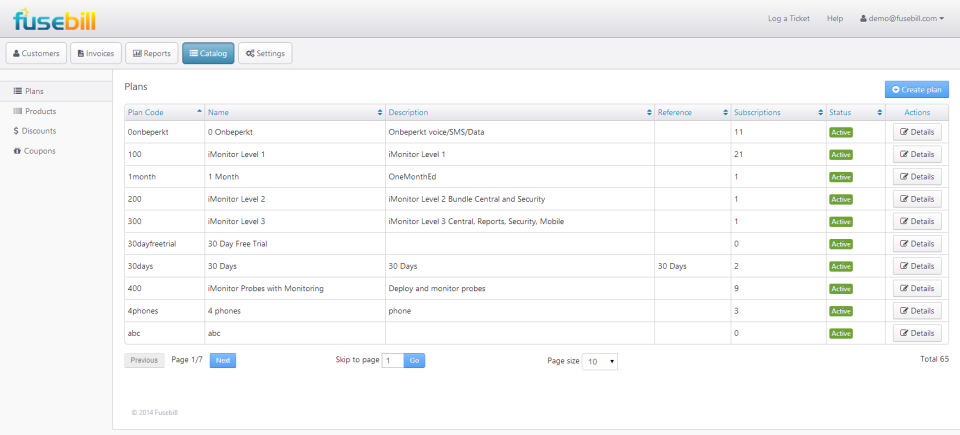Screen dimensions: 960x435
Task: Open the Help link
Action: 834,18
